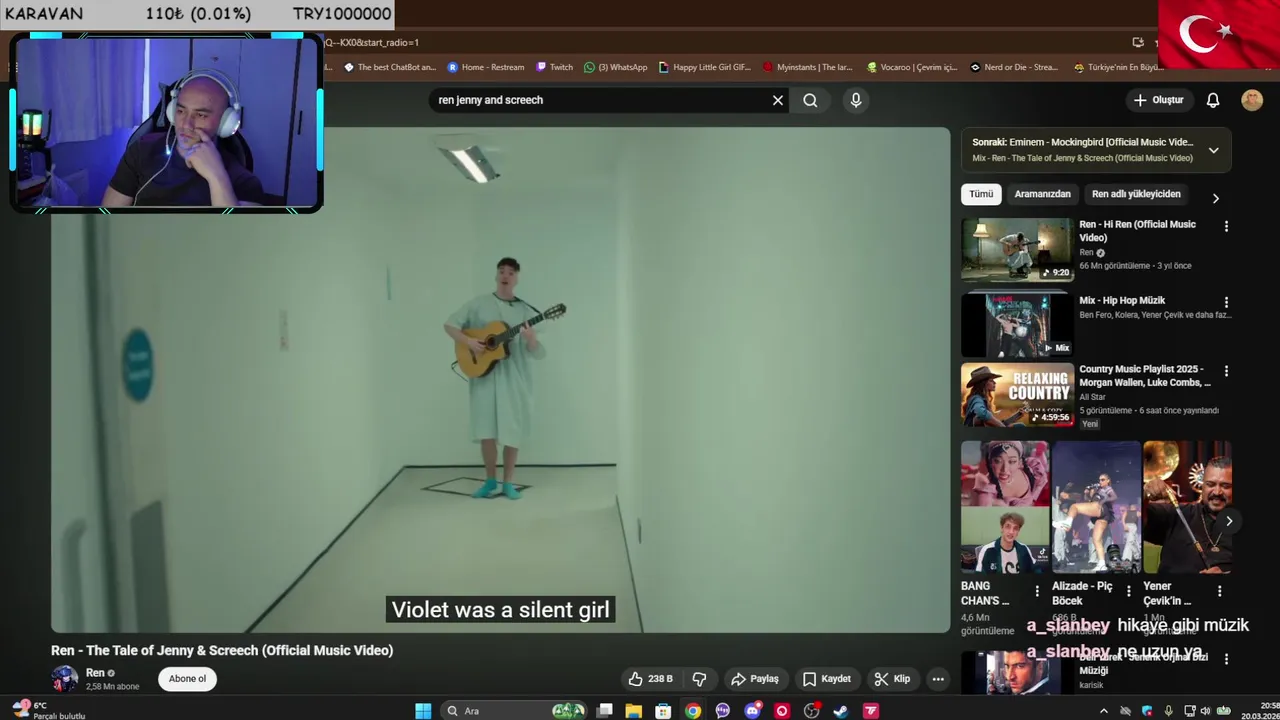Open the Vocaroo bookmark
Image resolution: width=1280 pixels, height=720 pixels.
[x=912, y=67]
